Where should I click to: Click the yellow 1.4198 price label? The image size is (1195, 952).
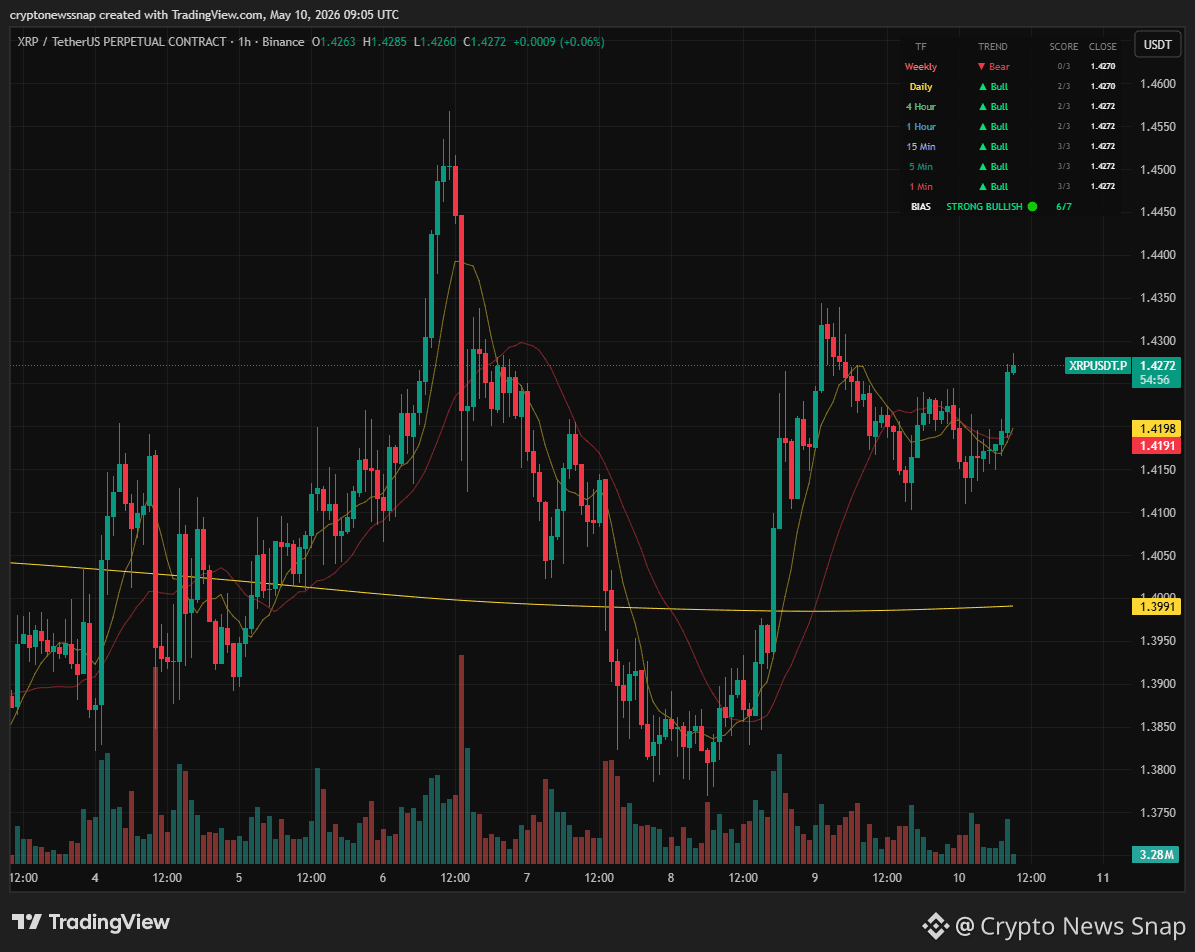1157,428
